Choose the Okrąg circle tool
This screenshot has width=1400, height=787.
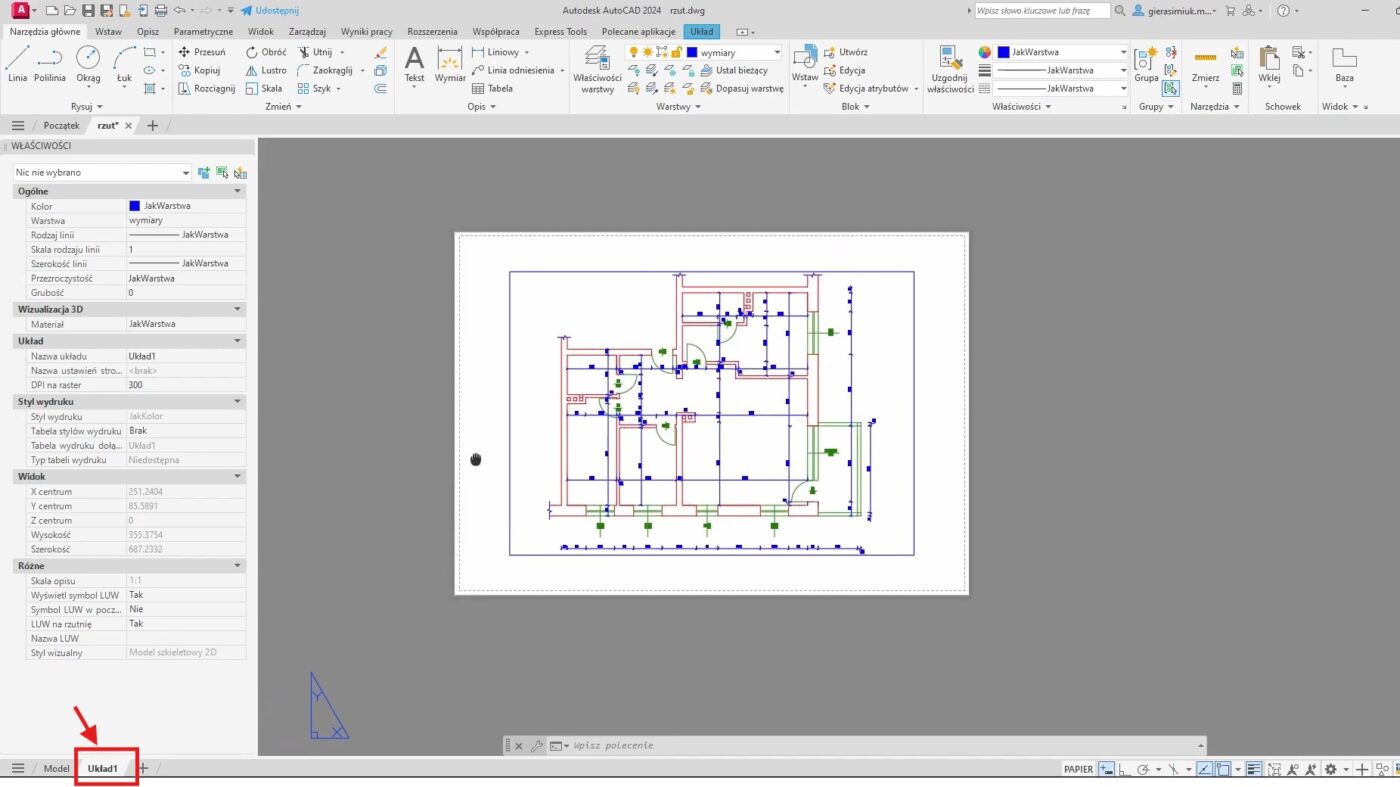(88, 63)
